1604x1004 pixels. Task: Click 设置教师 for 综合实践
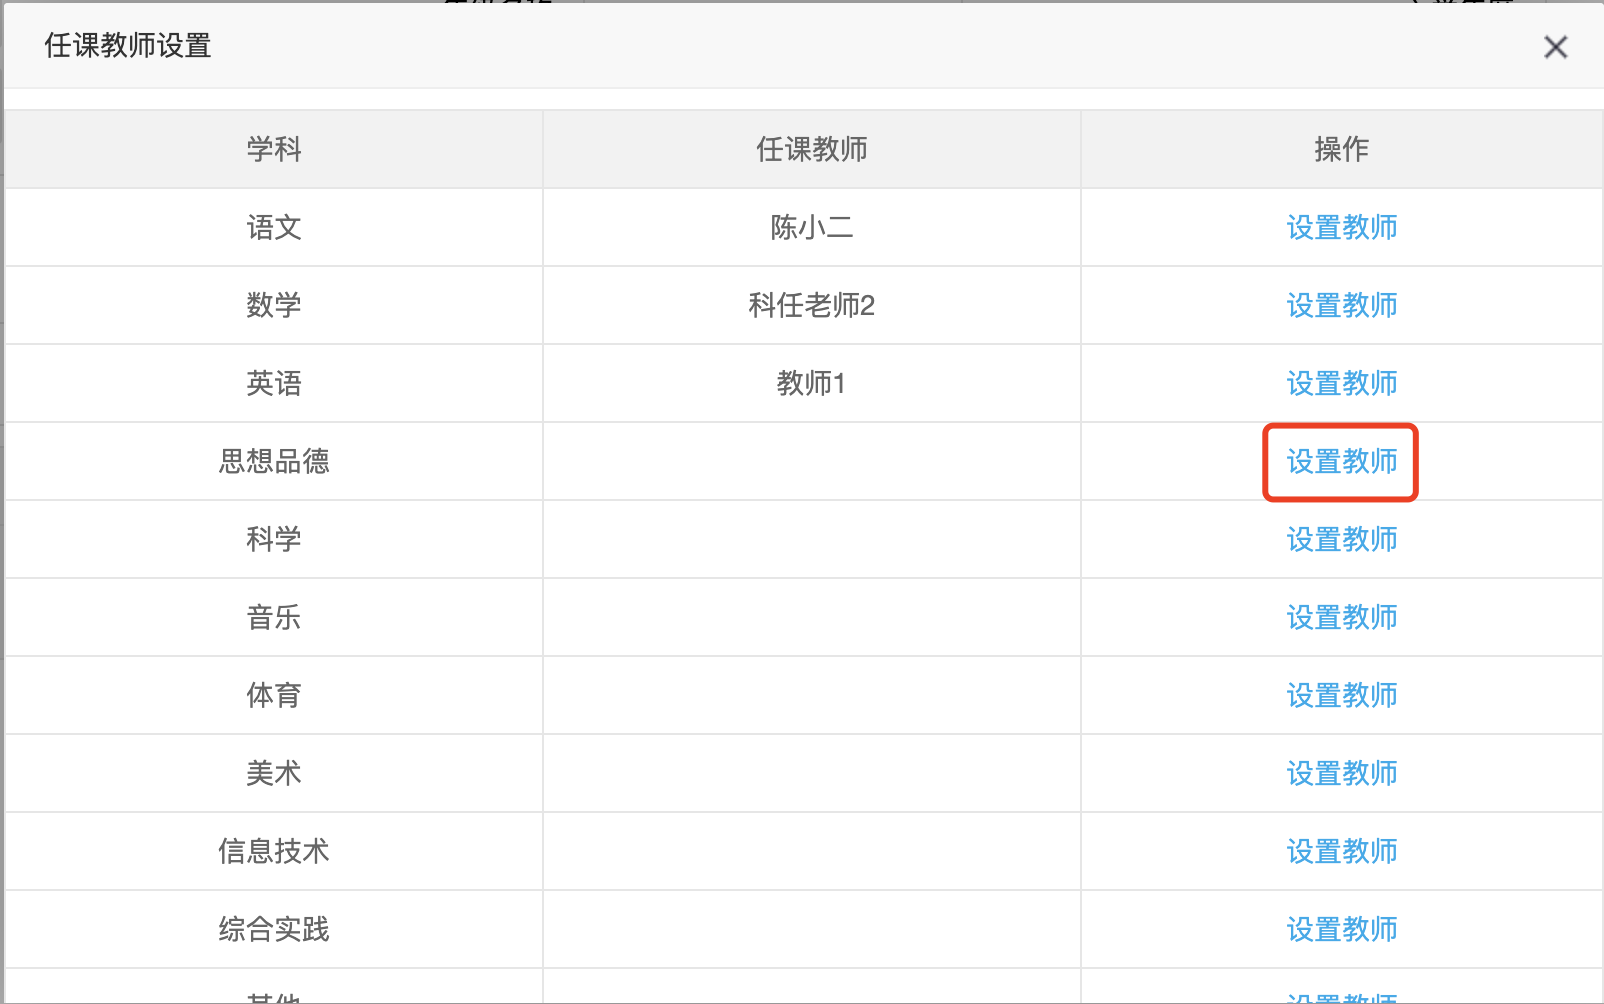[x=1341, y=930]
